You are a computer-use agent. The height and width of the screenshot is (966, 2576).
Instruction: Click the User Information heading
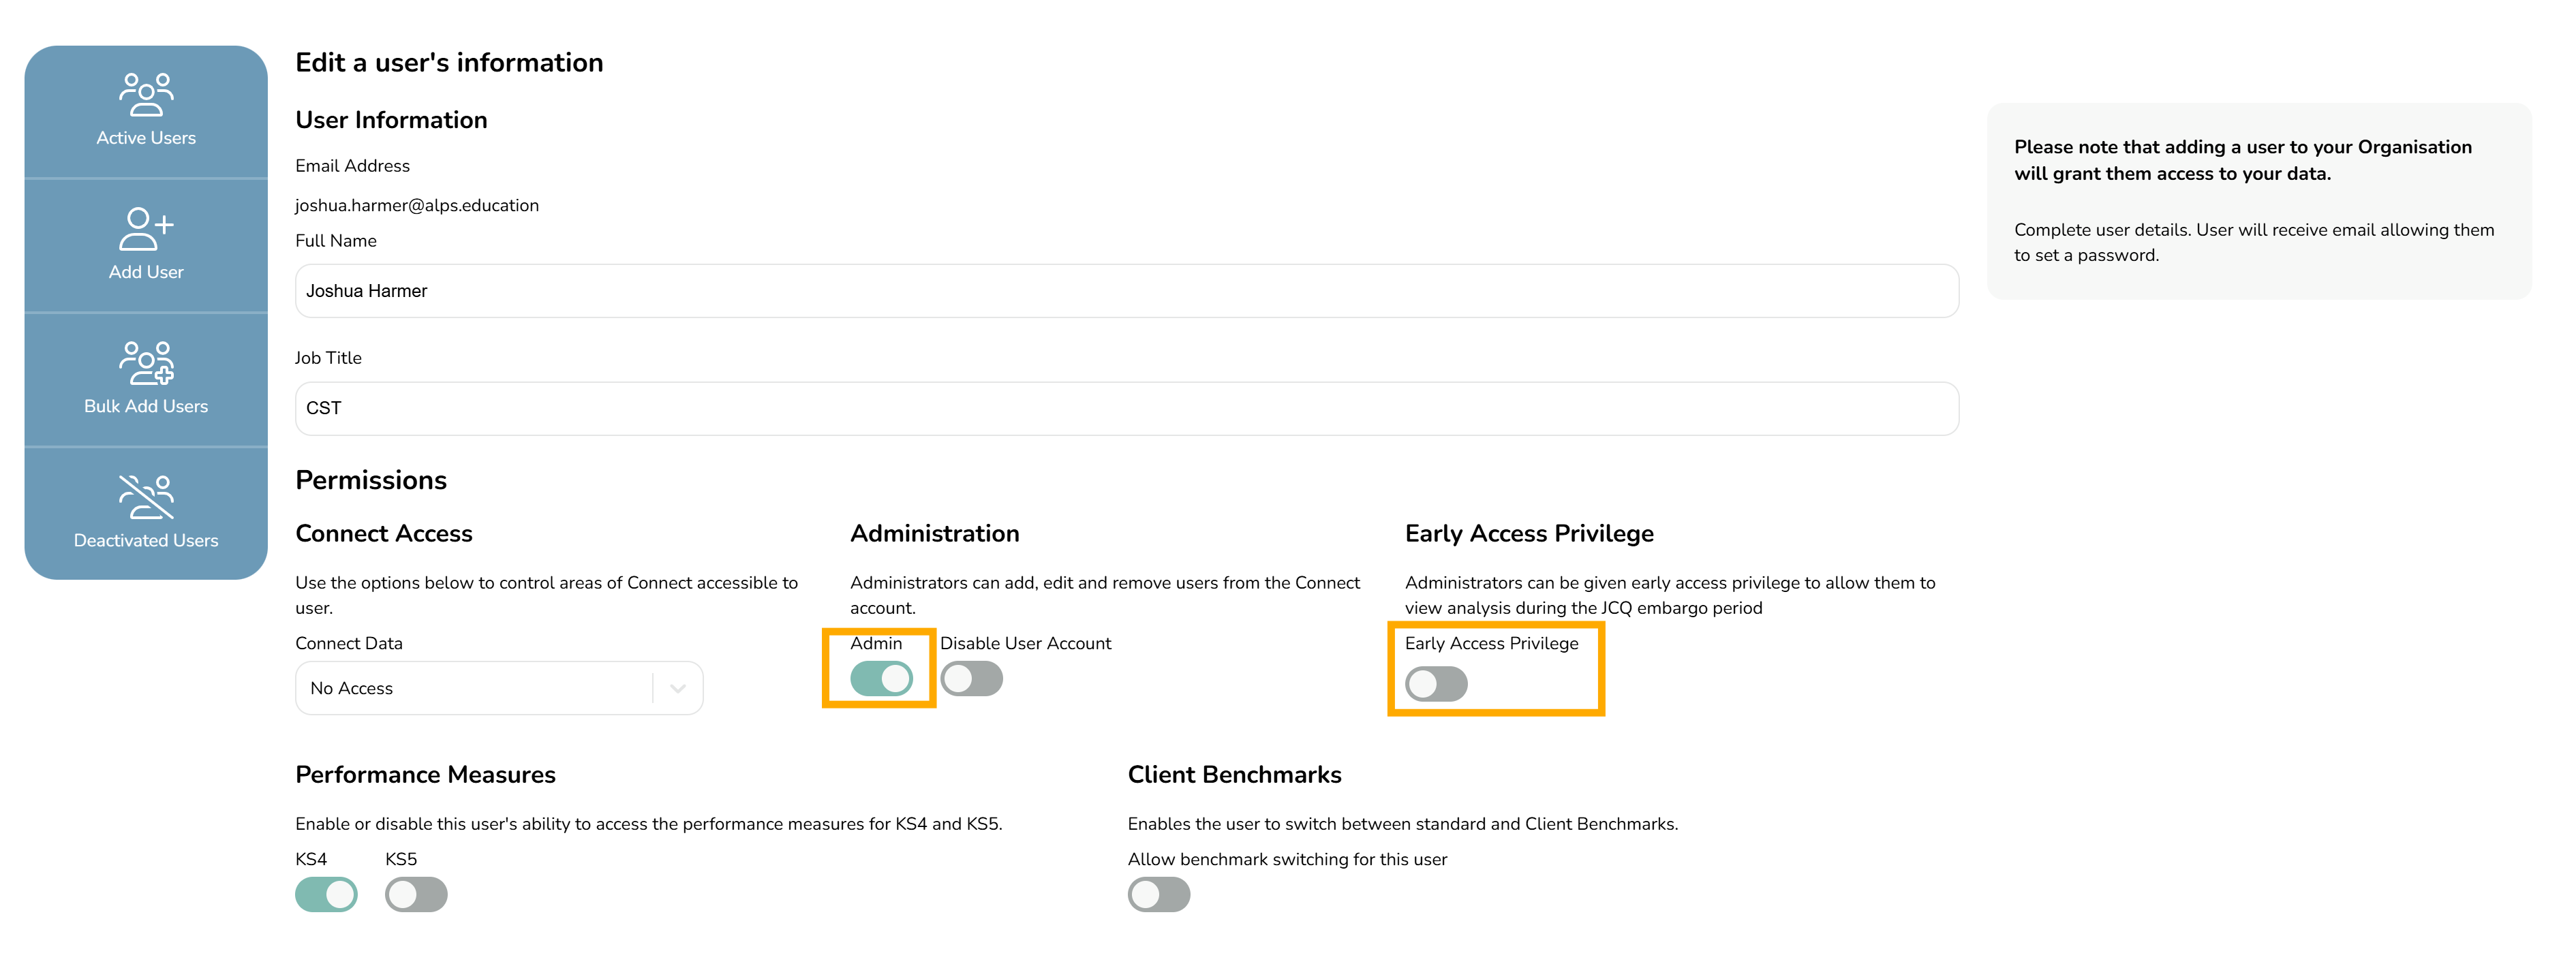(x=391, y=120)
